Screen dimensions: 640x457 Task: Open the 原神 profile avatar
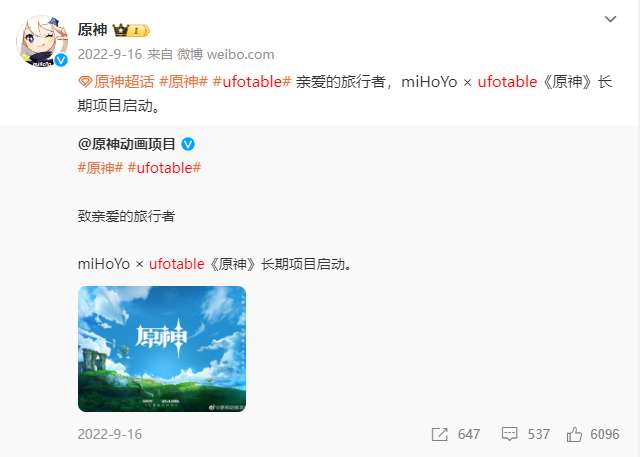[42, 41]
